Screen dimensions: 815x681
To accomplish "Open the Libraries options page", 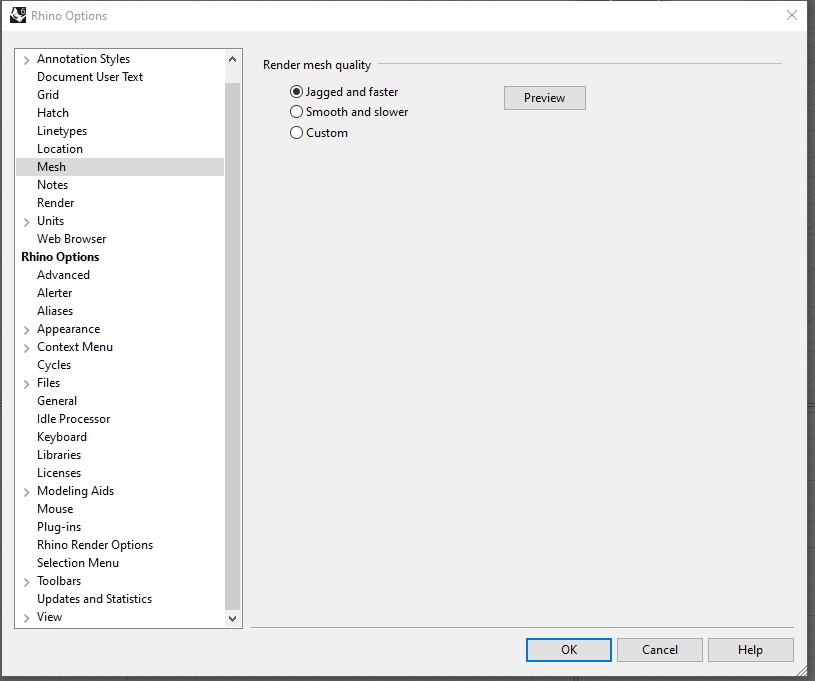I will click(x=59, y=455).
